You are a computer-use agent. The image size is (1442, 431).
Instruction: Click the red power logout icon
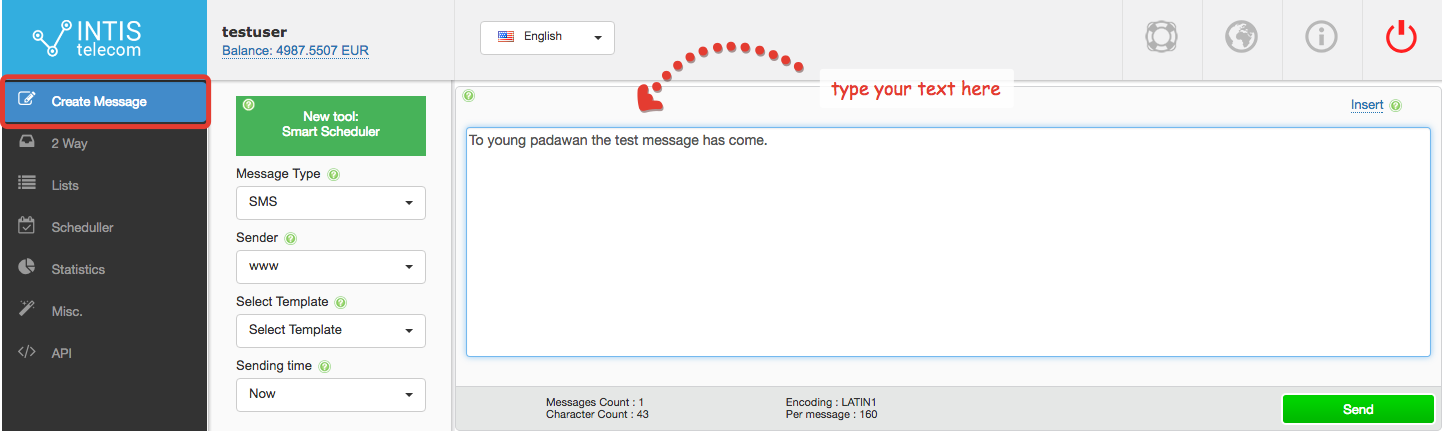click(1401, 37)
